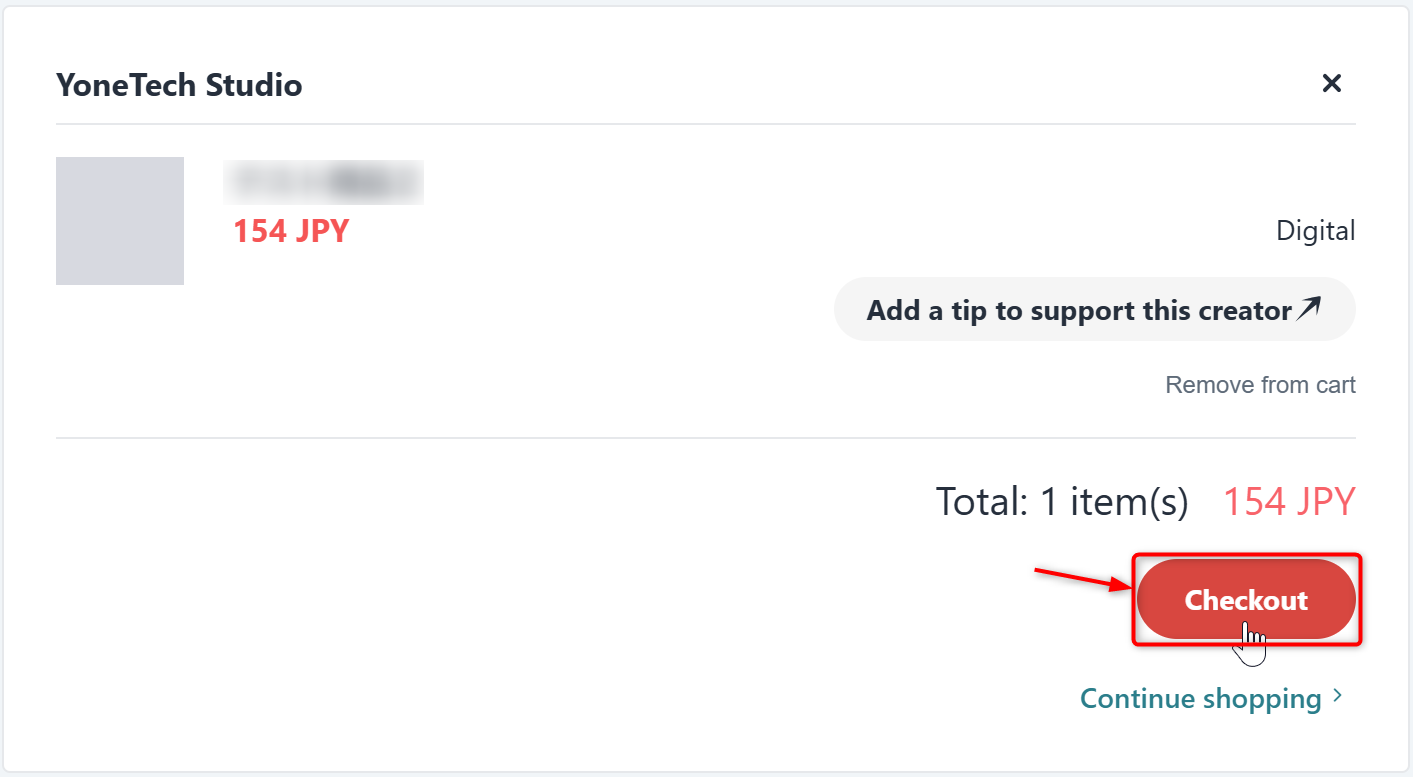
Task: Click the "1 item(s)" count text
Action: (1114, 501)
